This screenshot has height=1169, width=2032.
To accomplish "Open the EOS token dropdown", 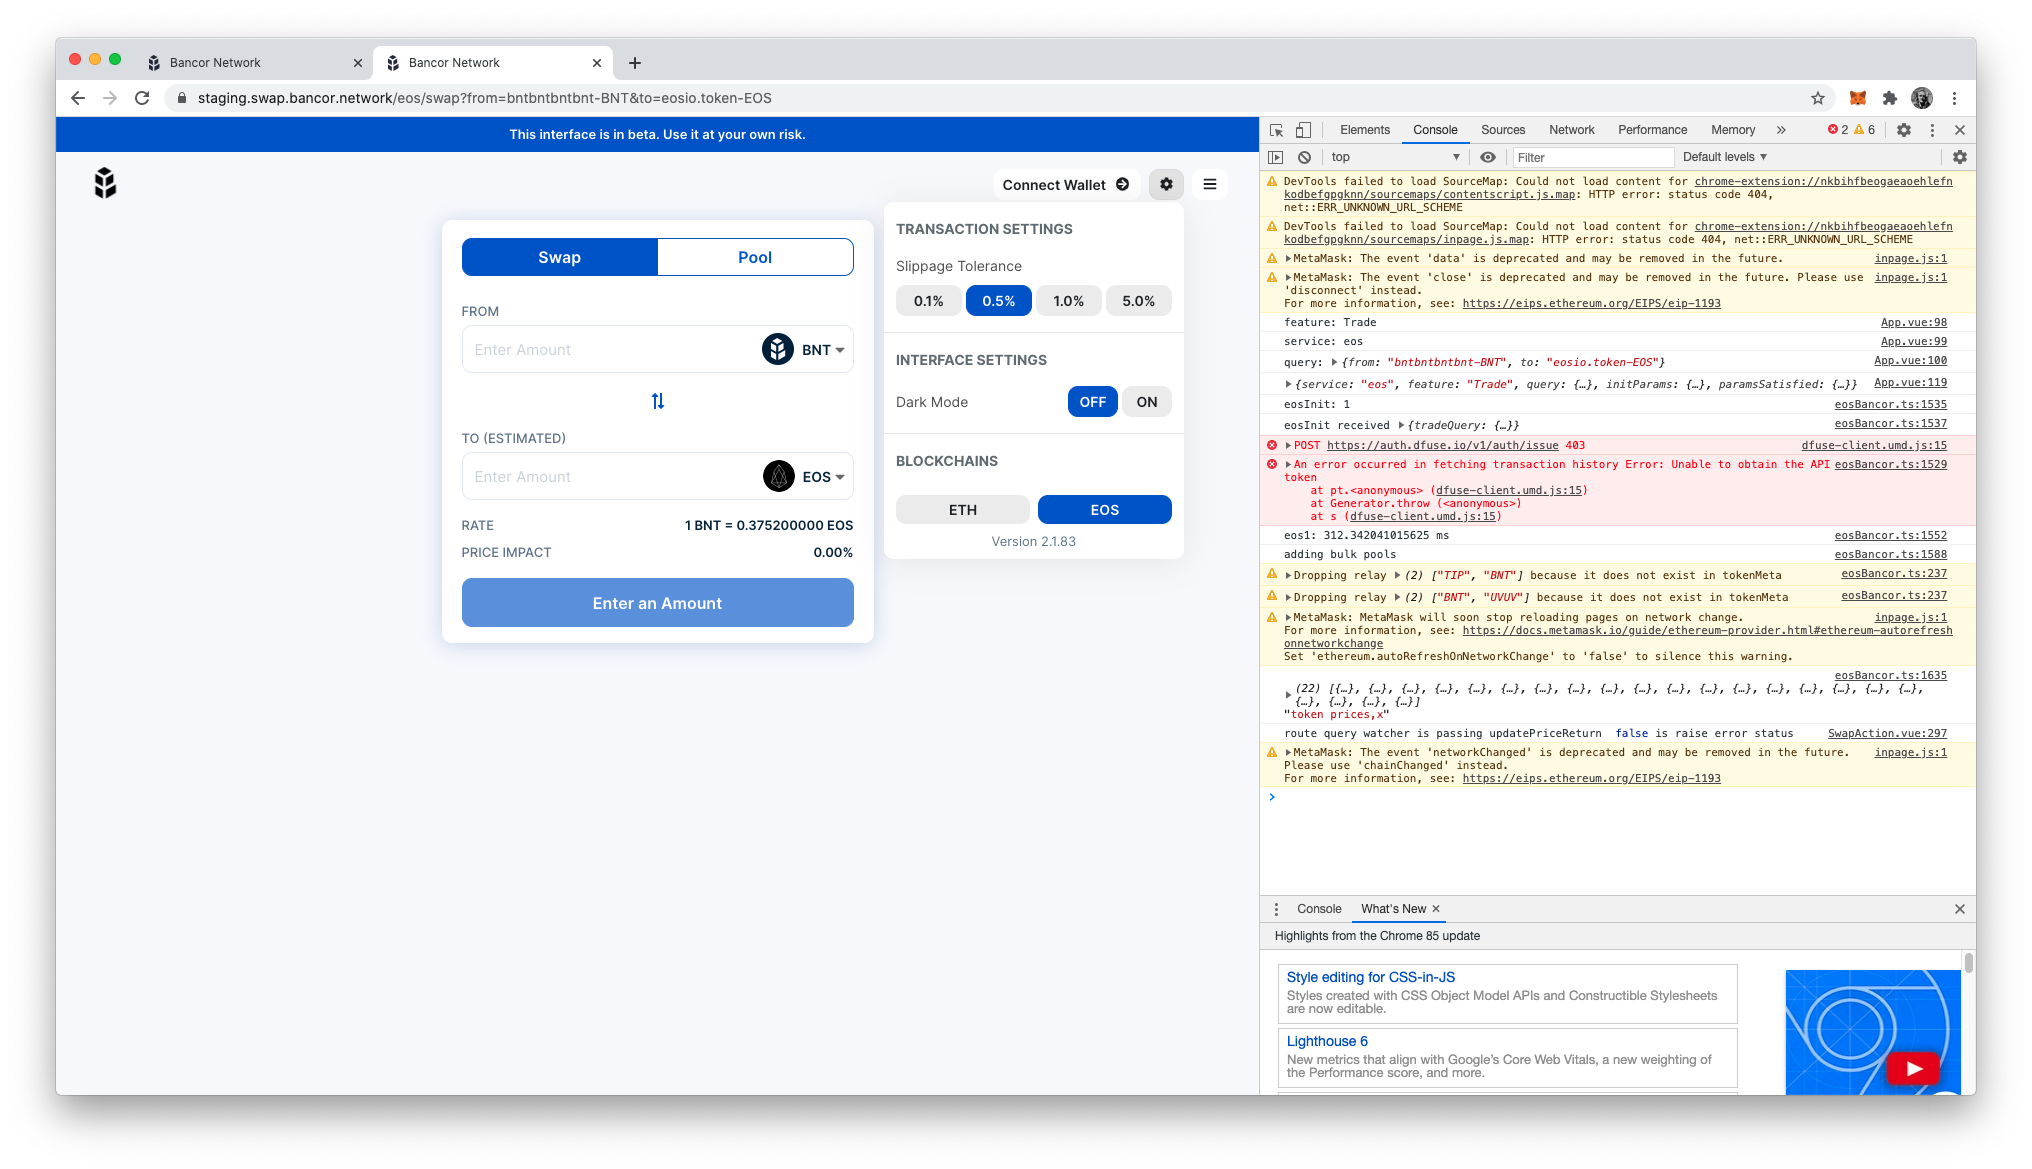I will 823,477.
